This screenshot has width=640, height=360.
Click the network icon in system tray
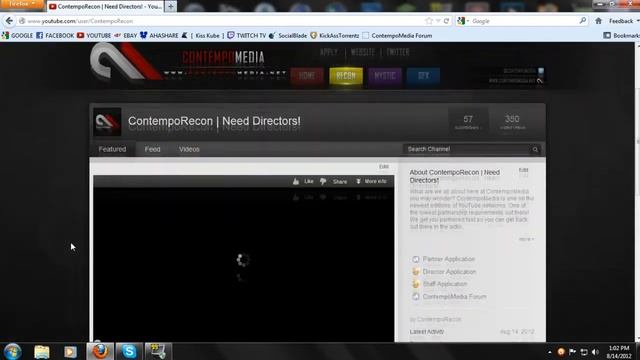tap(584, 352)
